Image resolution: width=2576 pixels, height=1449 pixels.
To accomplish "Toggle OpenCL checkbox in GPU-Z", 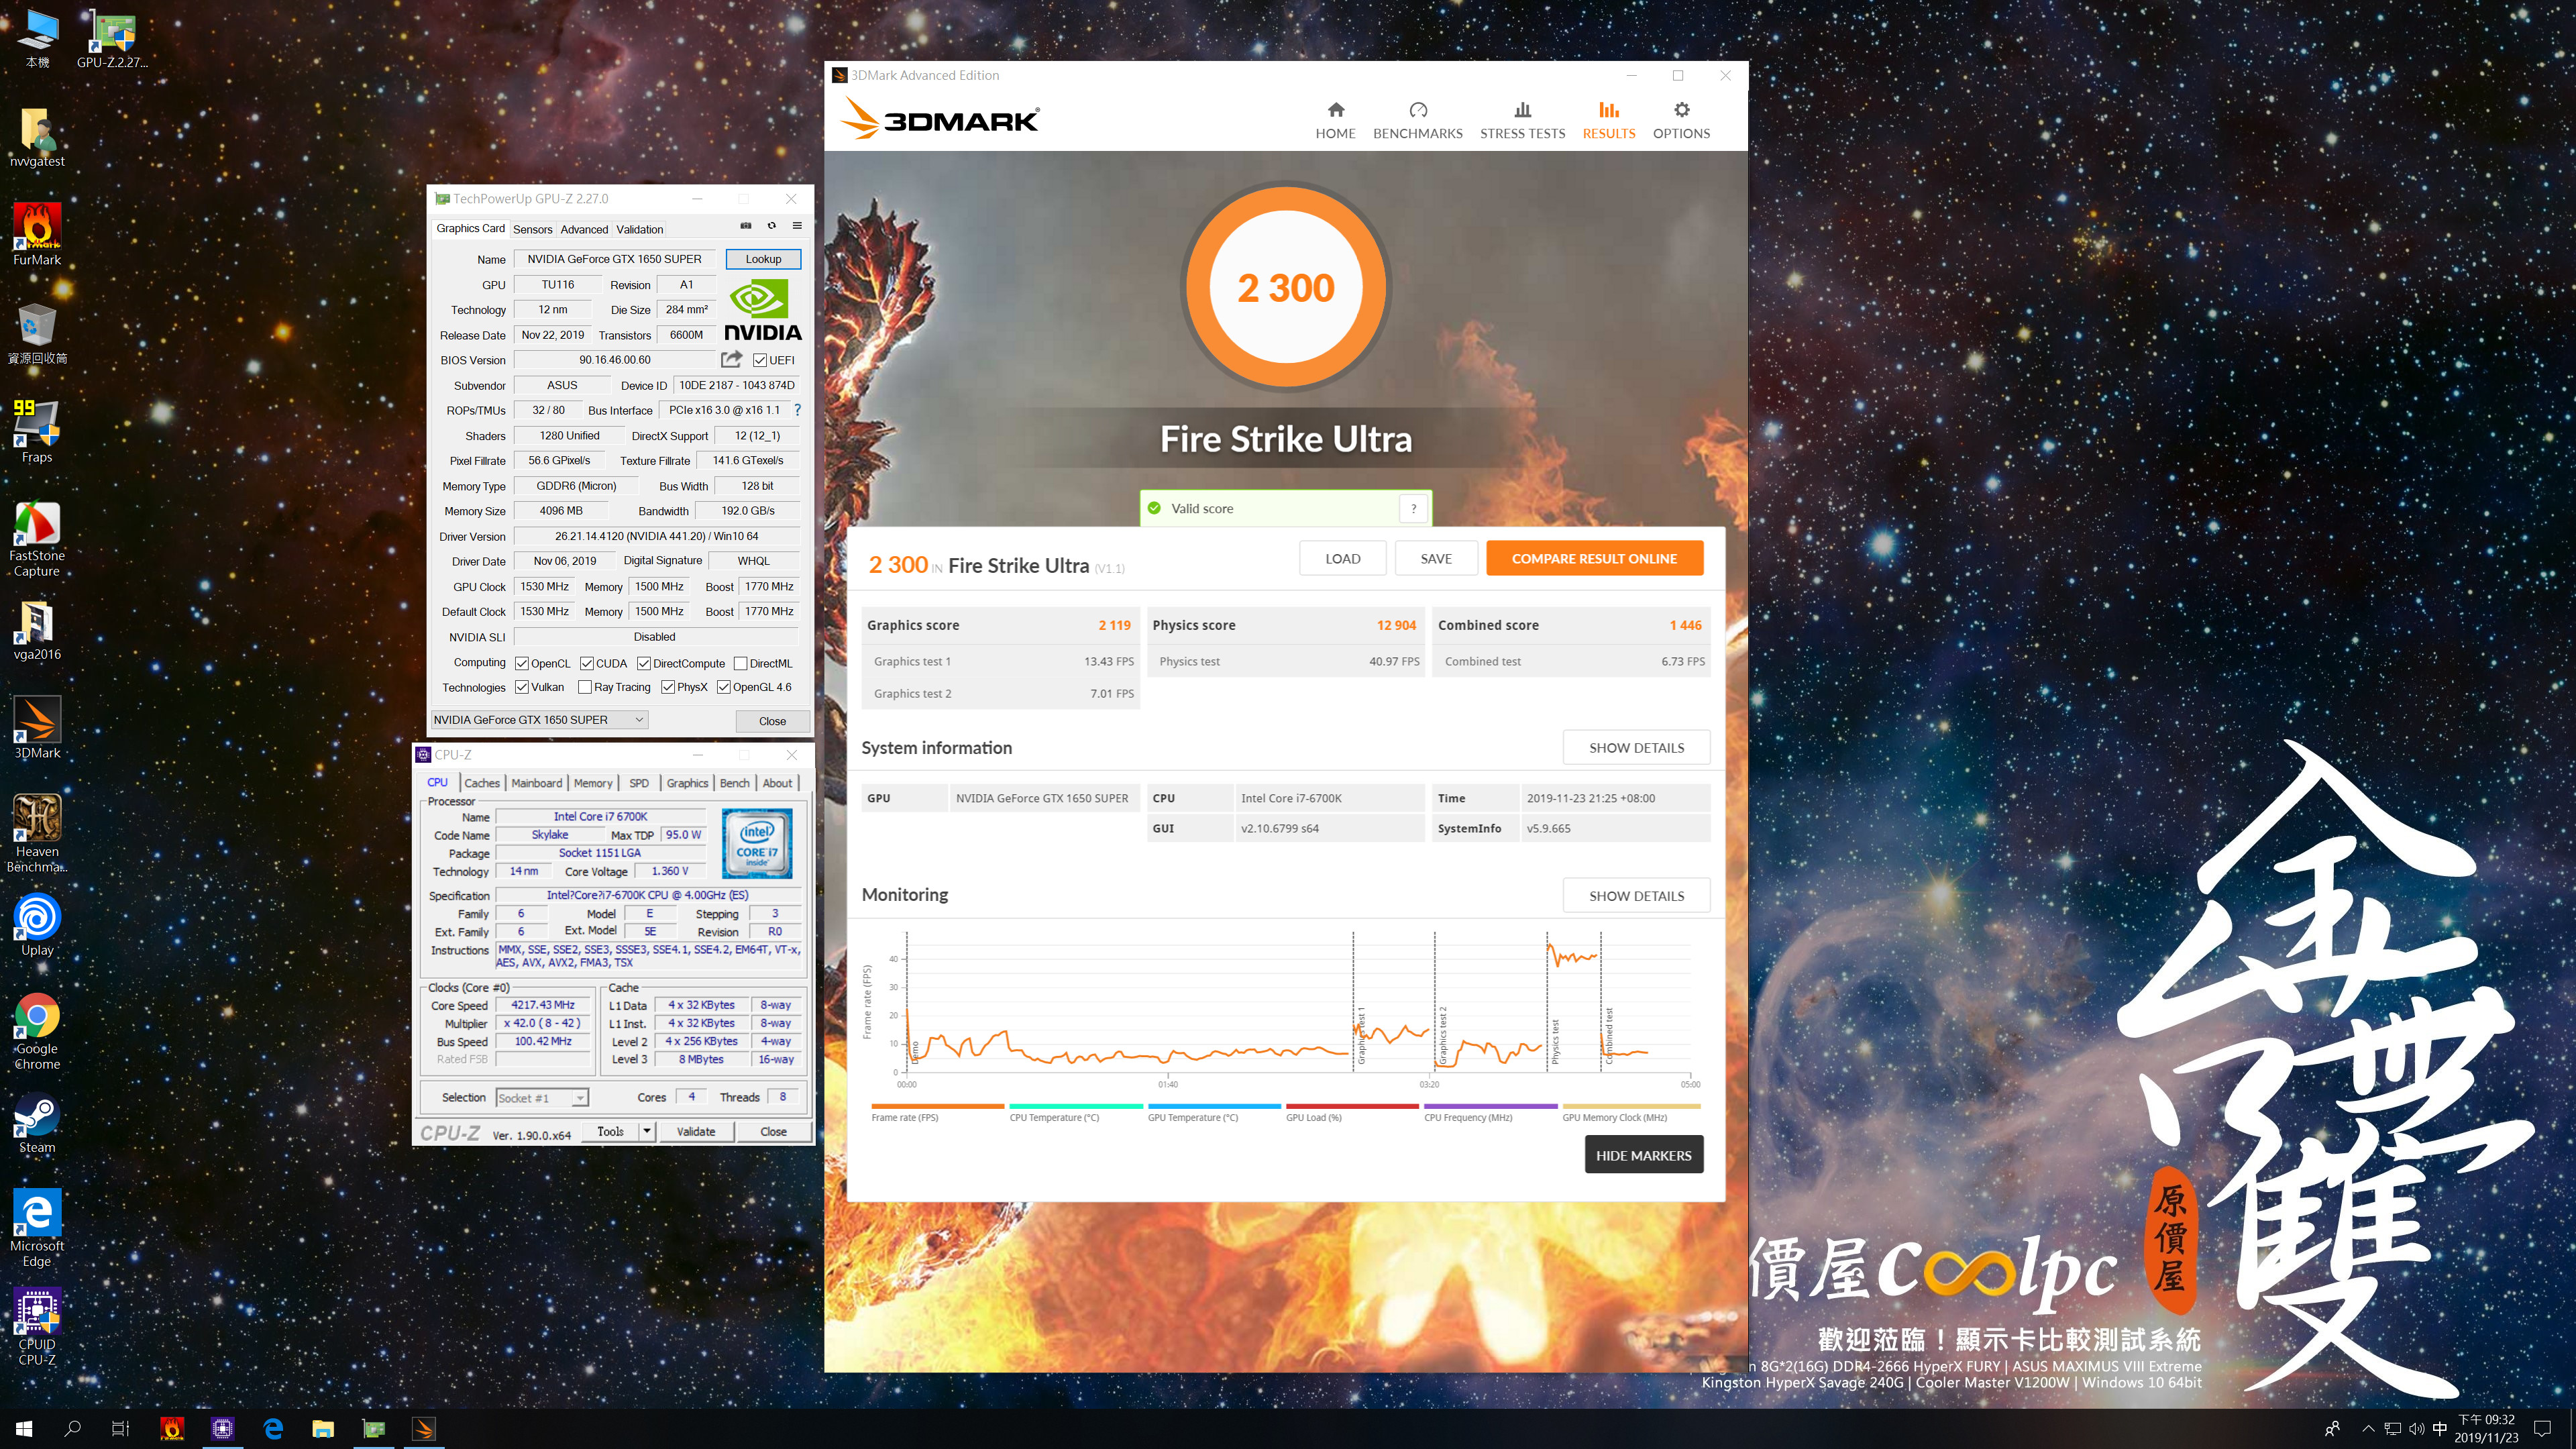I will point(522,663).
